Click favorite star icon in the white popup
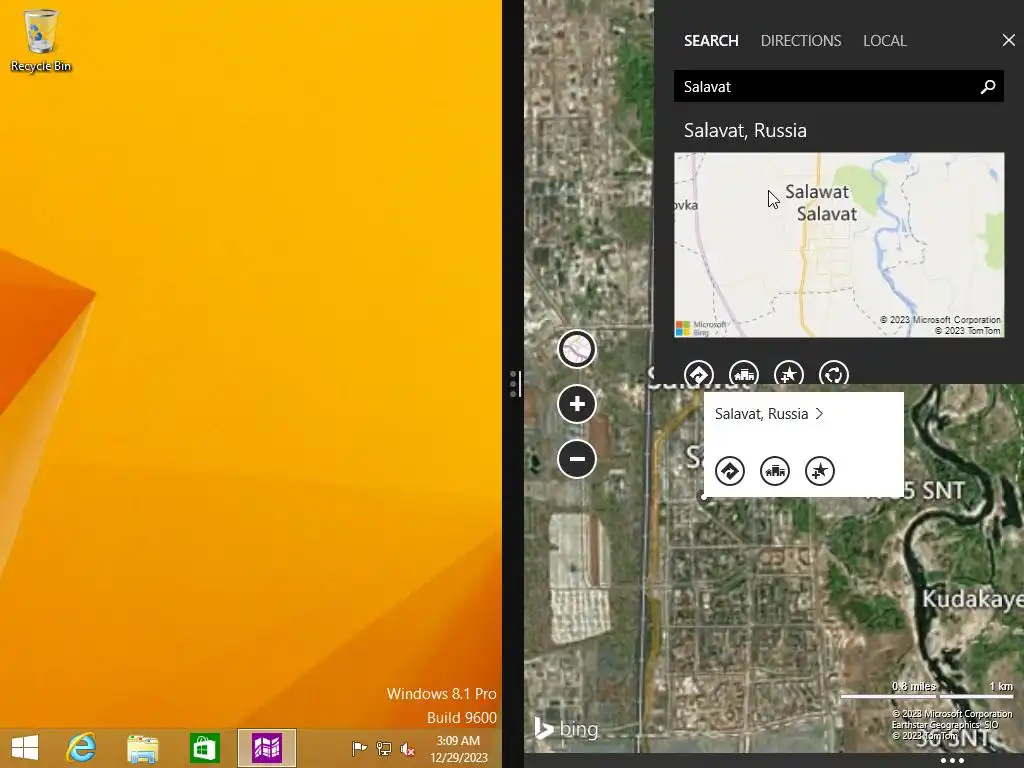1024x768 pixels. click(820, 471)
